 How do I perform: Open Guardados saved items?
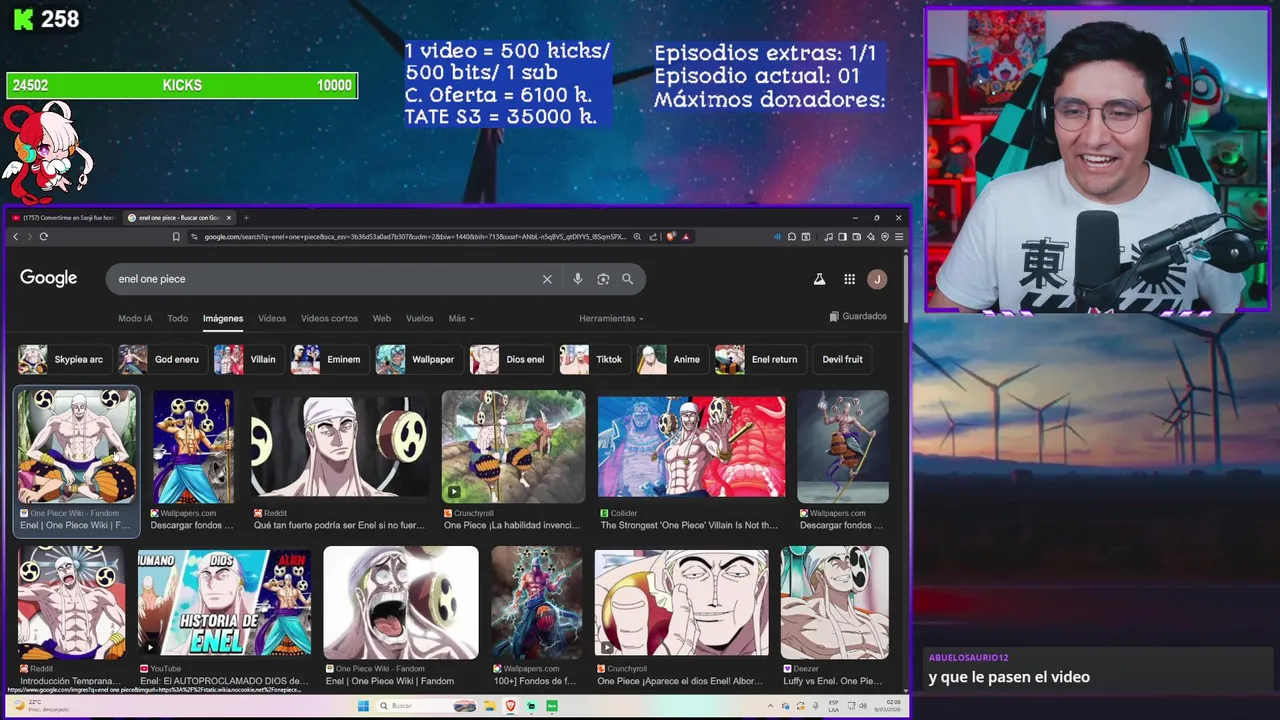858,316
